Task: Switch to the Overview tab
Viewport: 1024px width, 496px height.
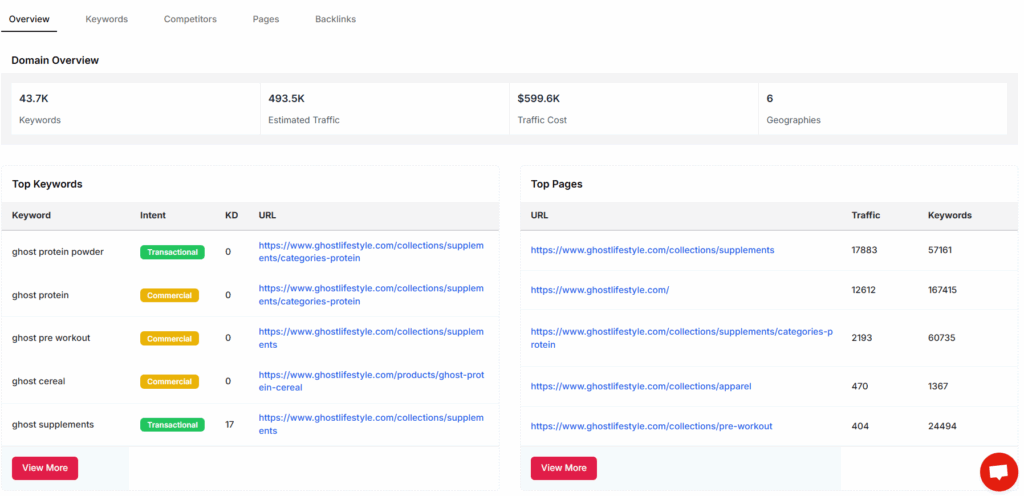Action: click(x=29, y=19)
